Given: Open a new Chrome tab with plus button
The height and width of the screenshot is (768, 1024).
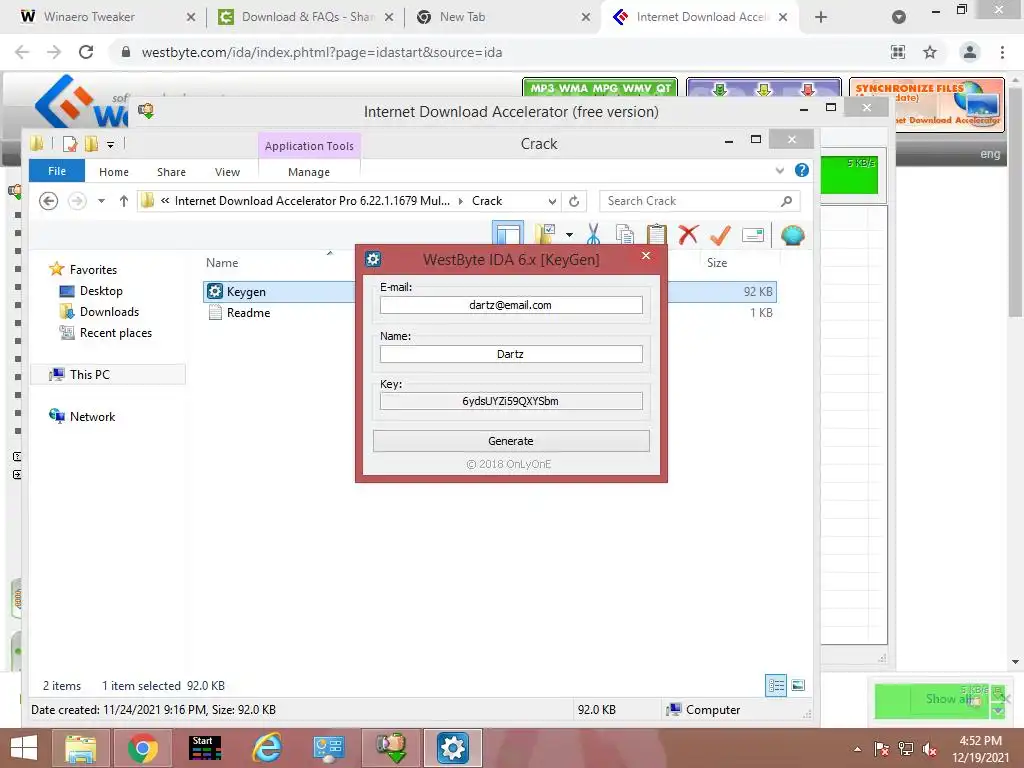Looking at the screenshot, I should pos(821,17).
